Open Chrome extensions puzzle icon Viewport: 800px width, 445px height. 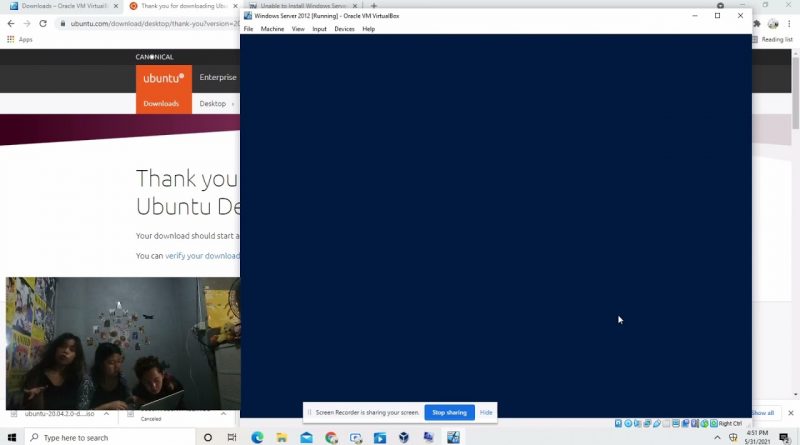pos(757,23)
